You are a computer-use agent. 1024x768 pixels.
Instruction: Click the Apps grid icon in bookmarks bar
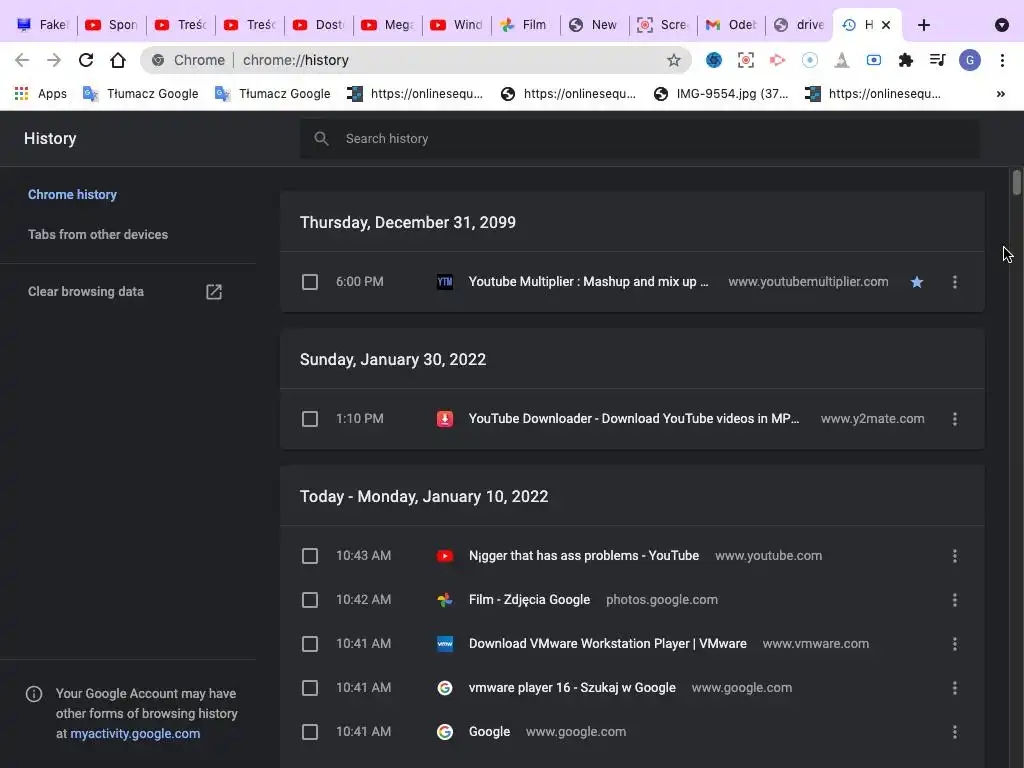pyautogui.click(x=21, y=94)
